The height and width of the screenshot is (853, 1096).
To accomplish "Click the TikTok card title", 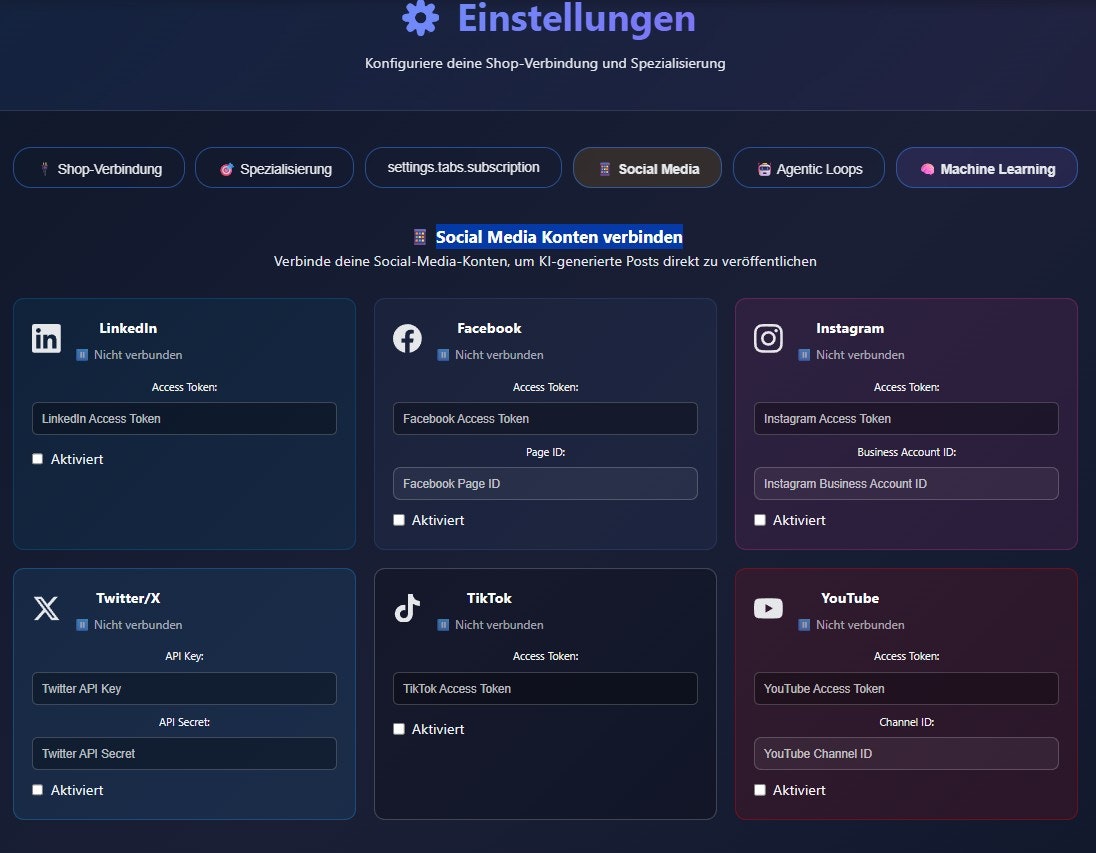I will [x=489, y=598].
